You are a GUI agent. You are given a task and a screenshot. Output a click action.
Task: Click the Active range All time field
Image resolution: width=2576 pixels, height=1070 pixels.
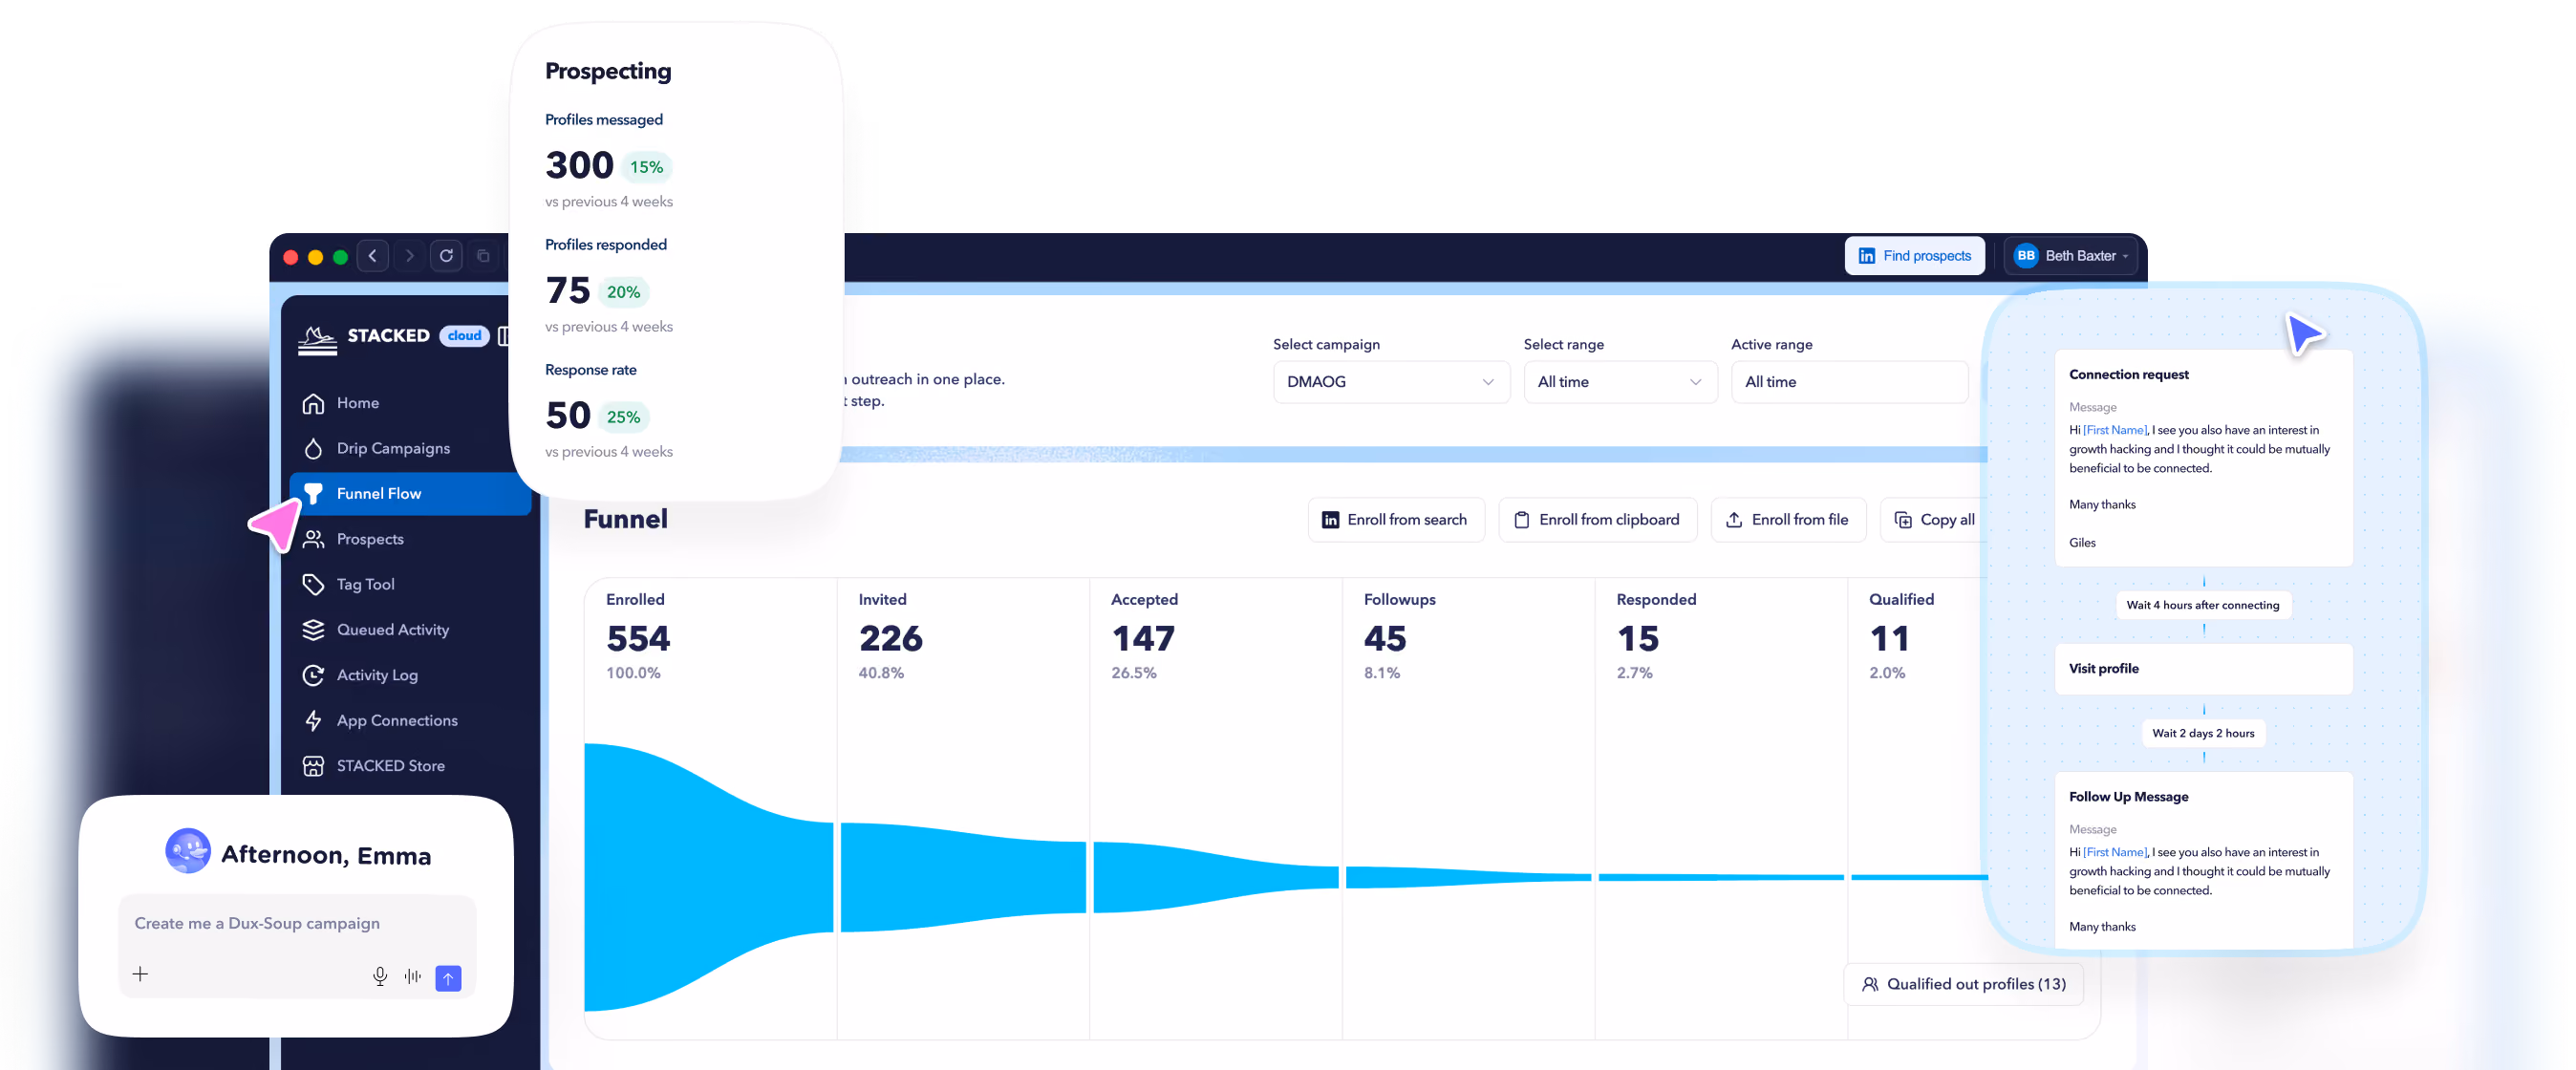(x=1849, y=382)
